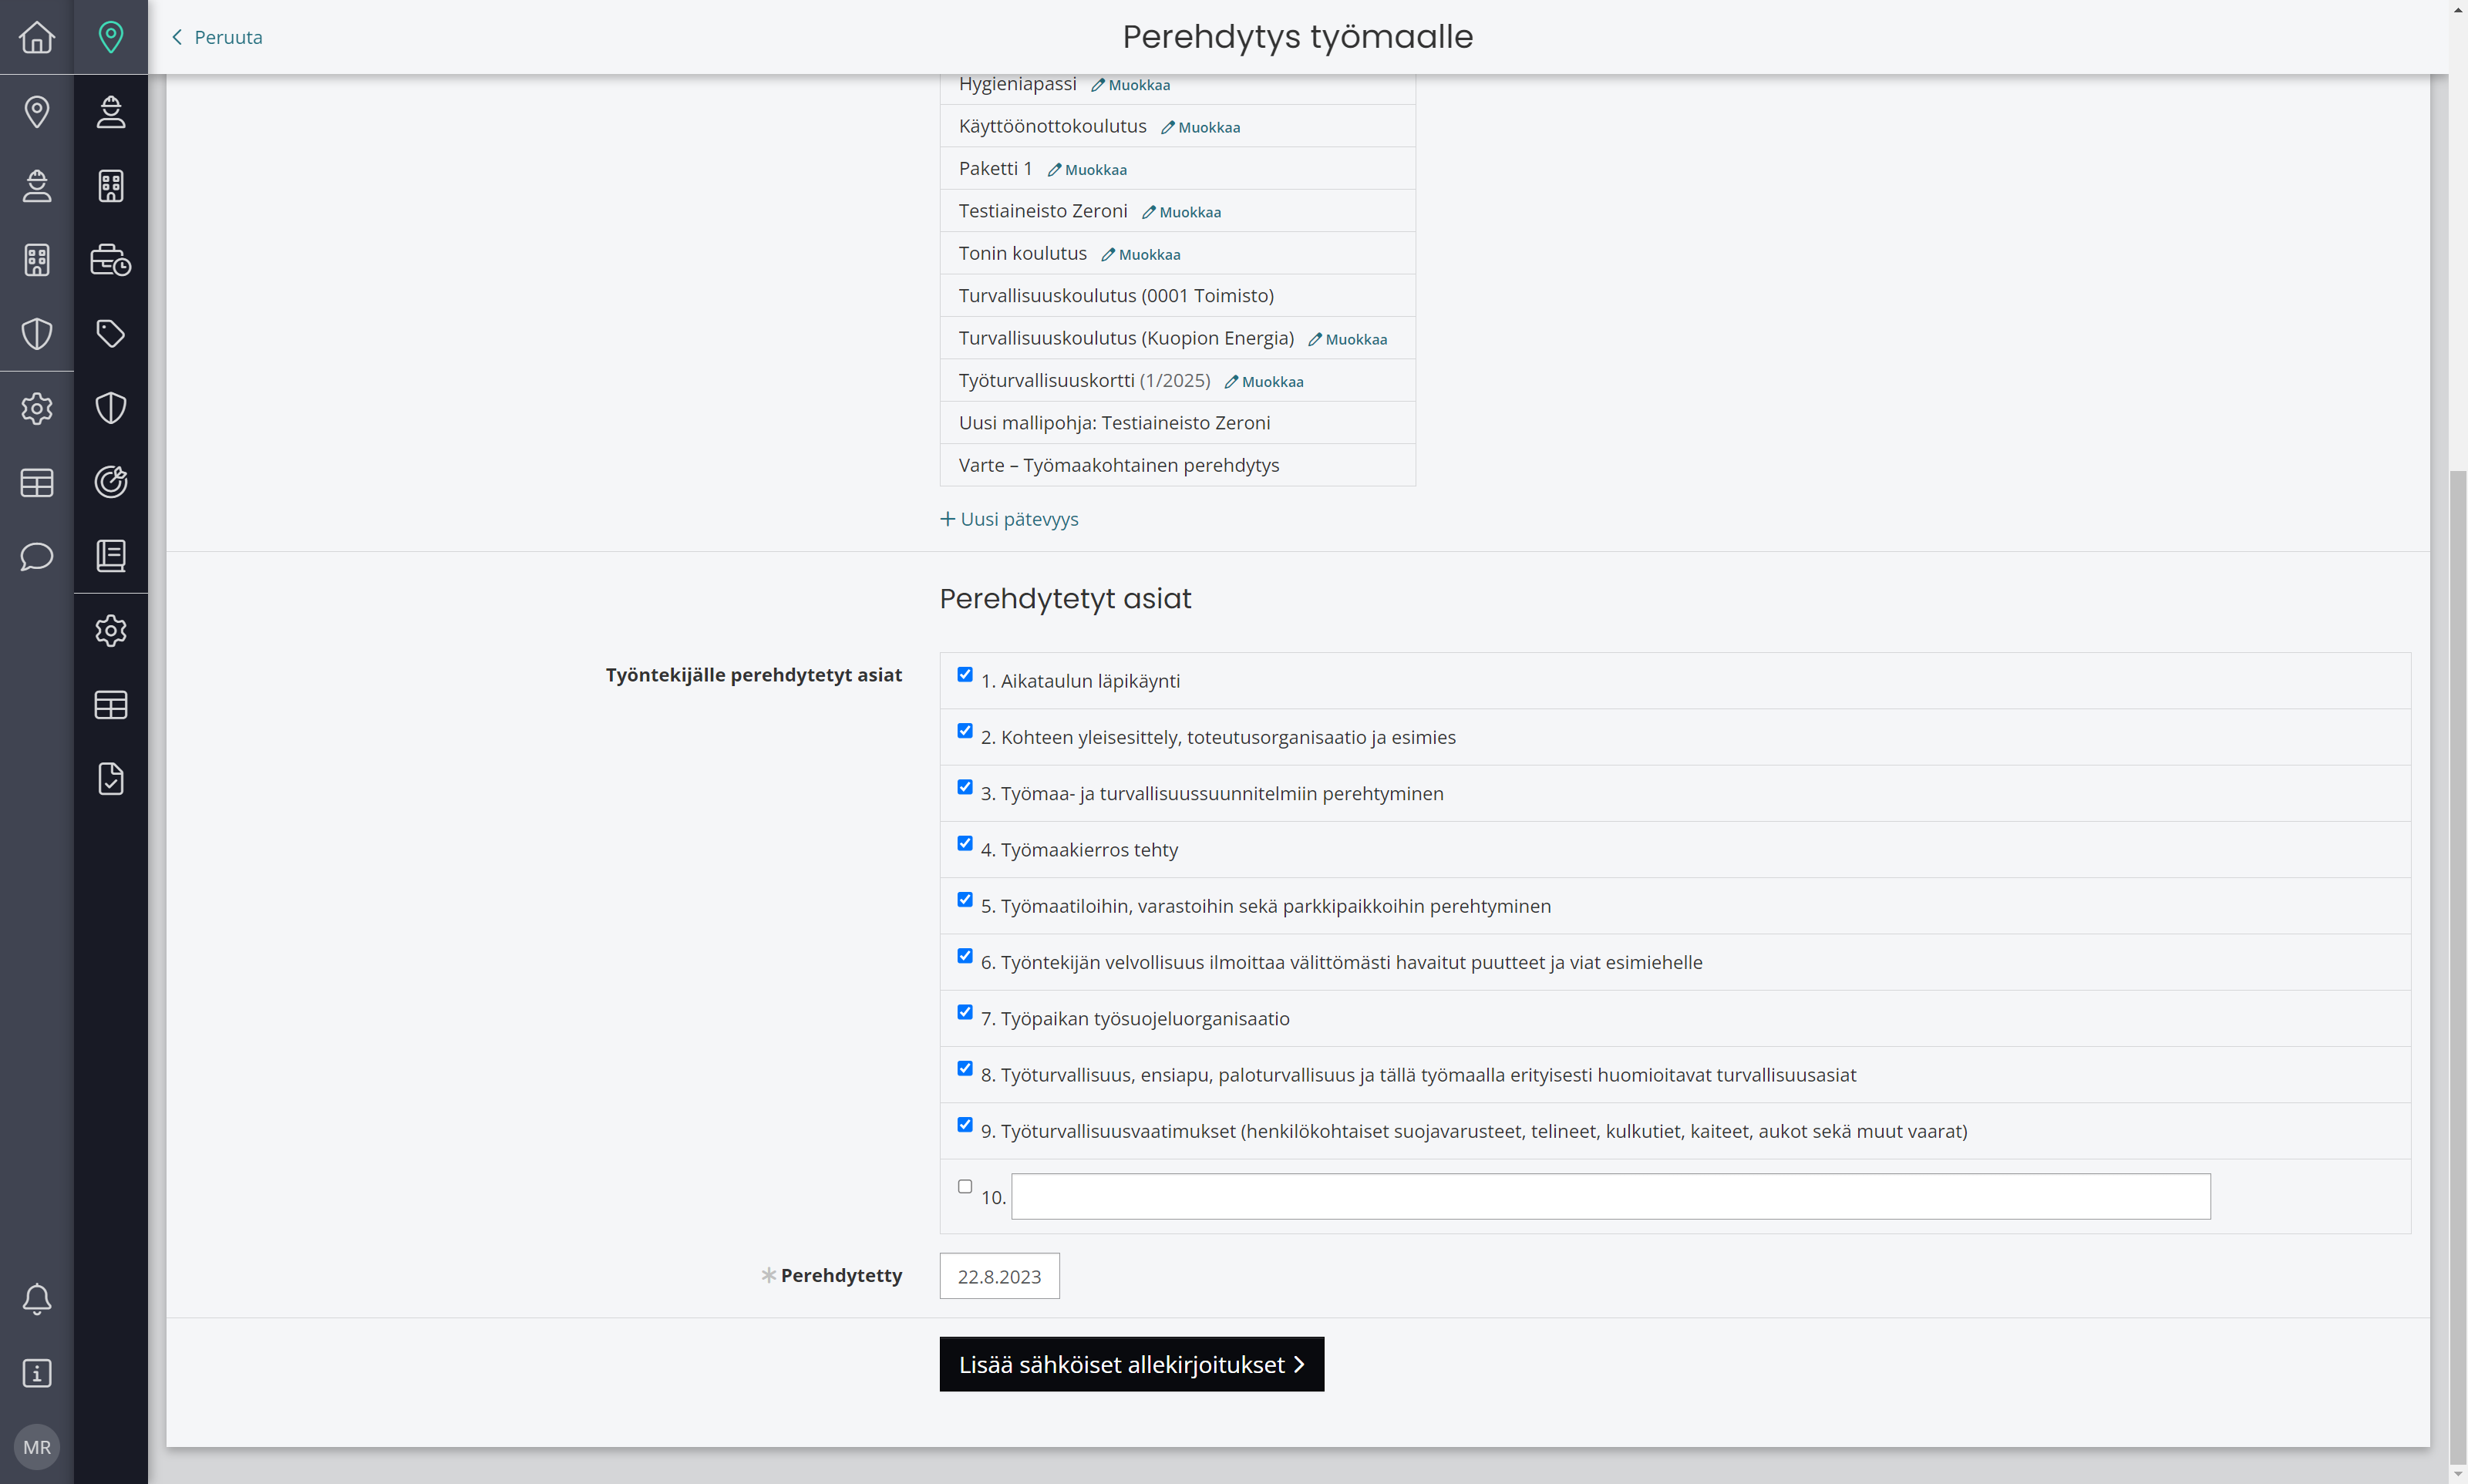
Task: Click the MR user avatar
Action: pyautogui.click(x=37, y=1447)
